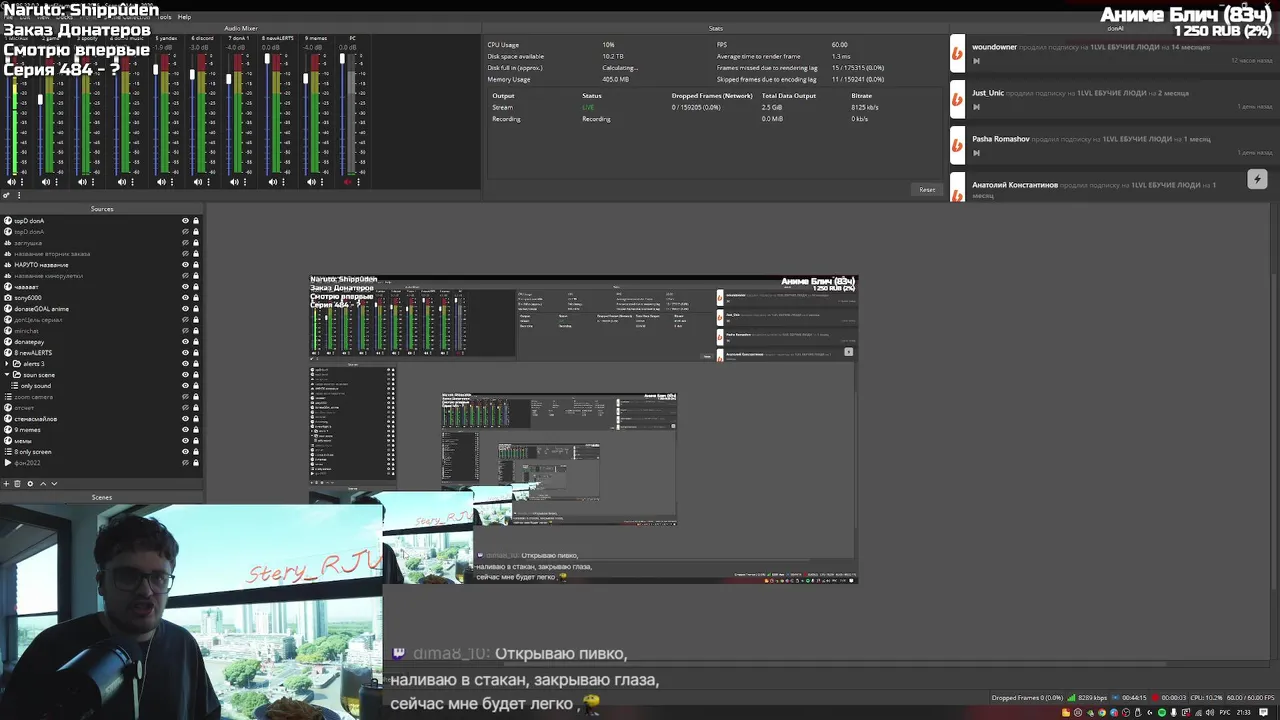Open source properties gear in Sources toolbar
Viewport: 1280px width, 720px height.
30,484
